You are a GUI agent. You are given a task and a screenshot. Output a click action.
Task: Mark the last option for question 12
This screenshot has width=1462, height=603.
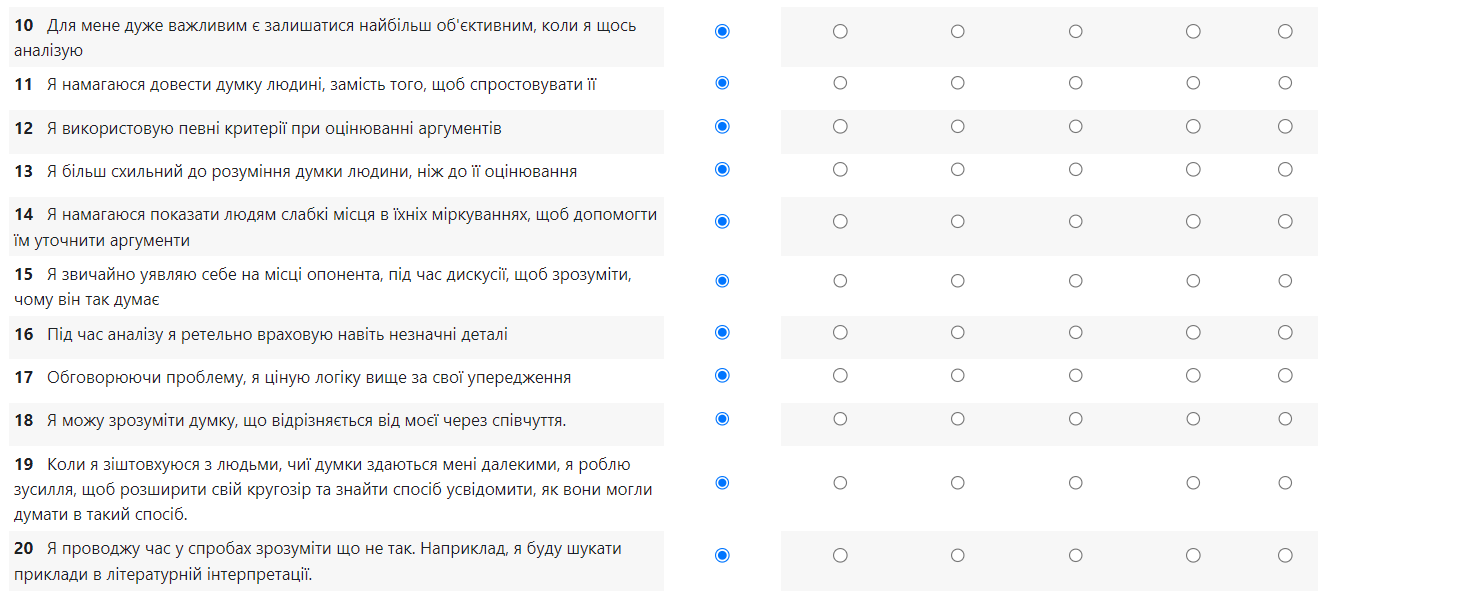(1285, 127)
